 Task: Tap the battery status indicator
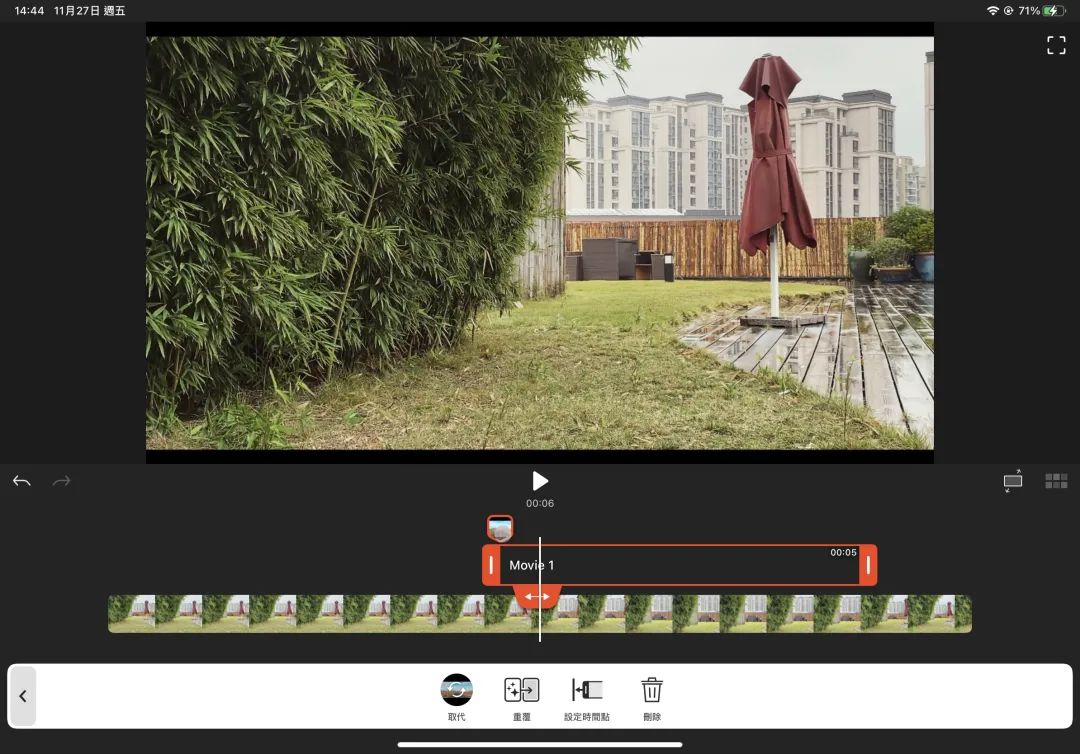(1054, 10)
